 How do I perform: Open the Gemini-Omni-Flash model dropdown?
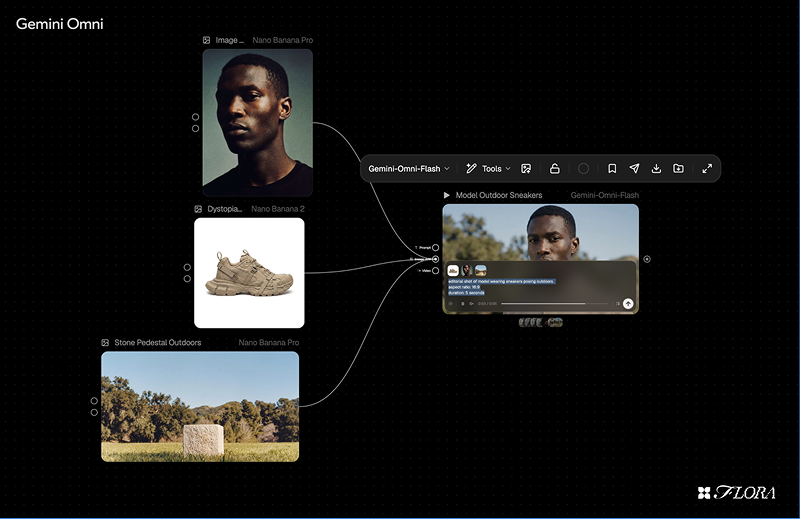(x=409, y=168)
